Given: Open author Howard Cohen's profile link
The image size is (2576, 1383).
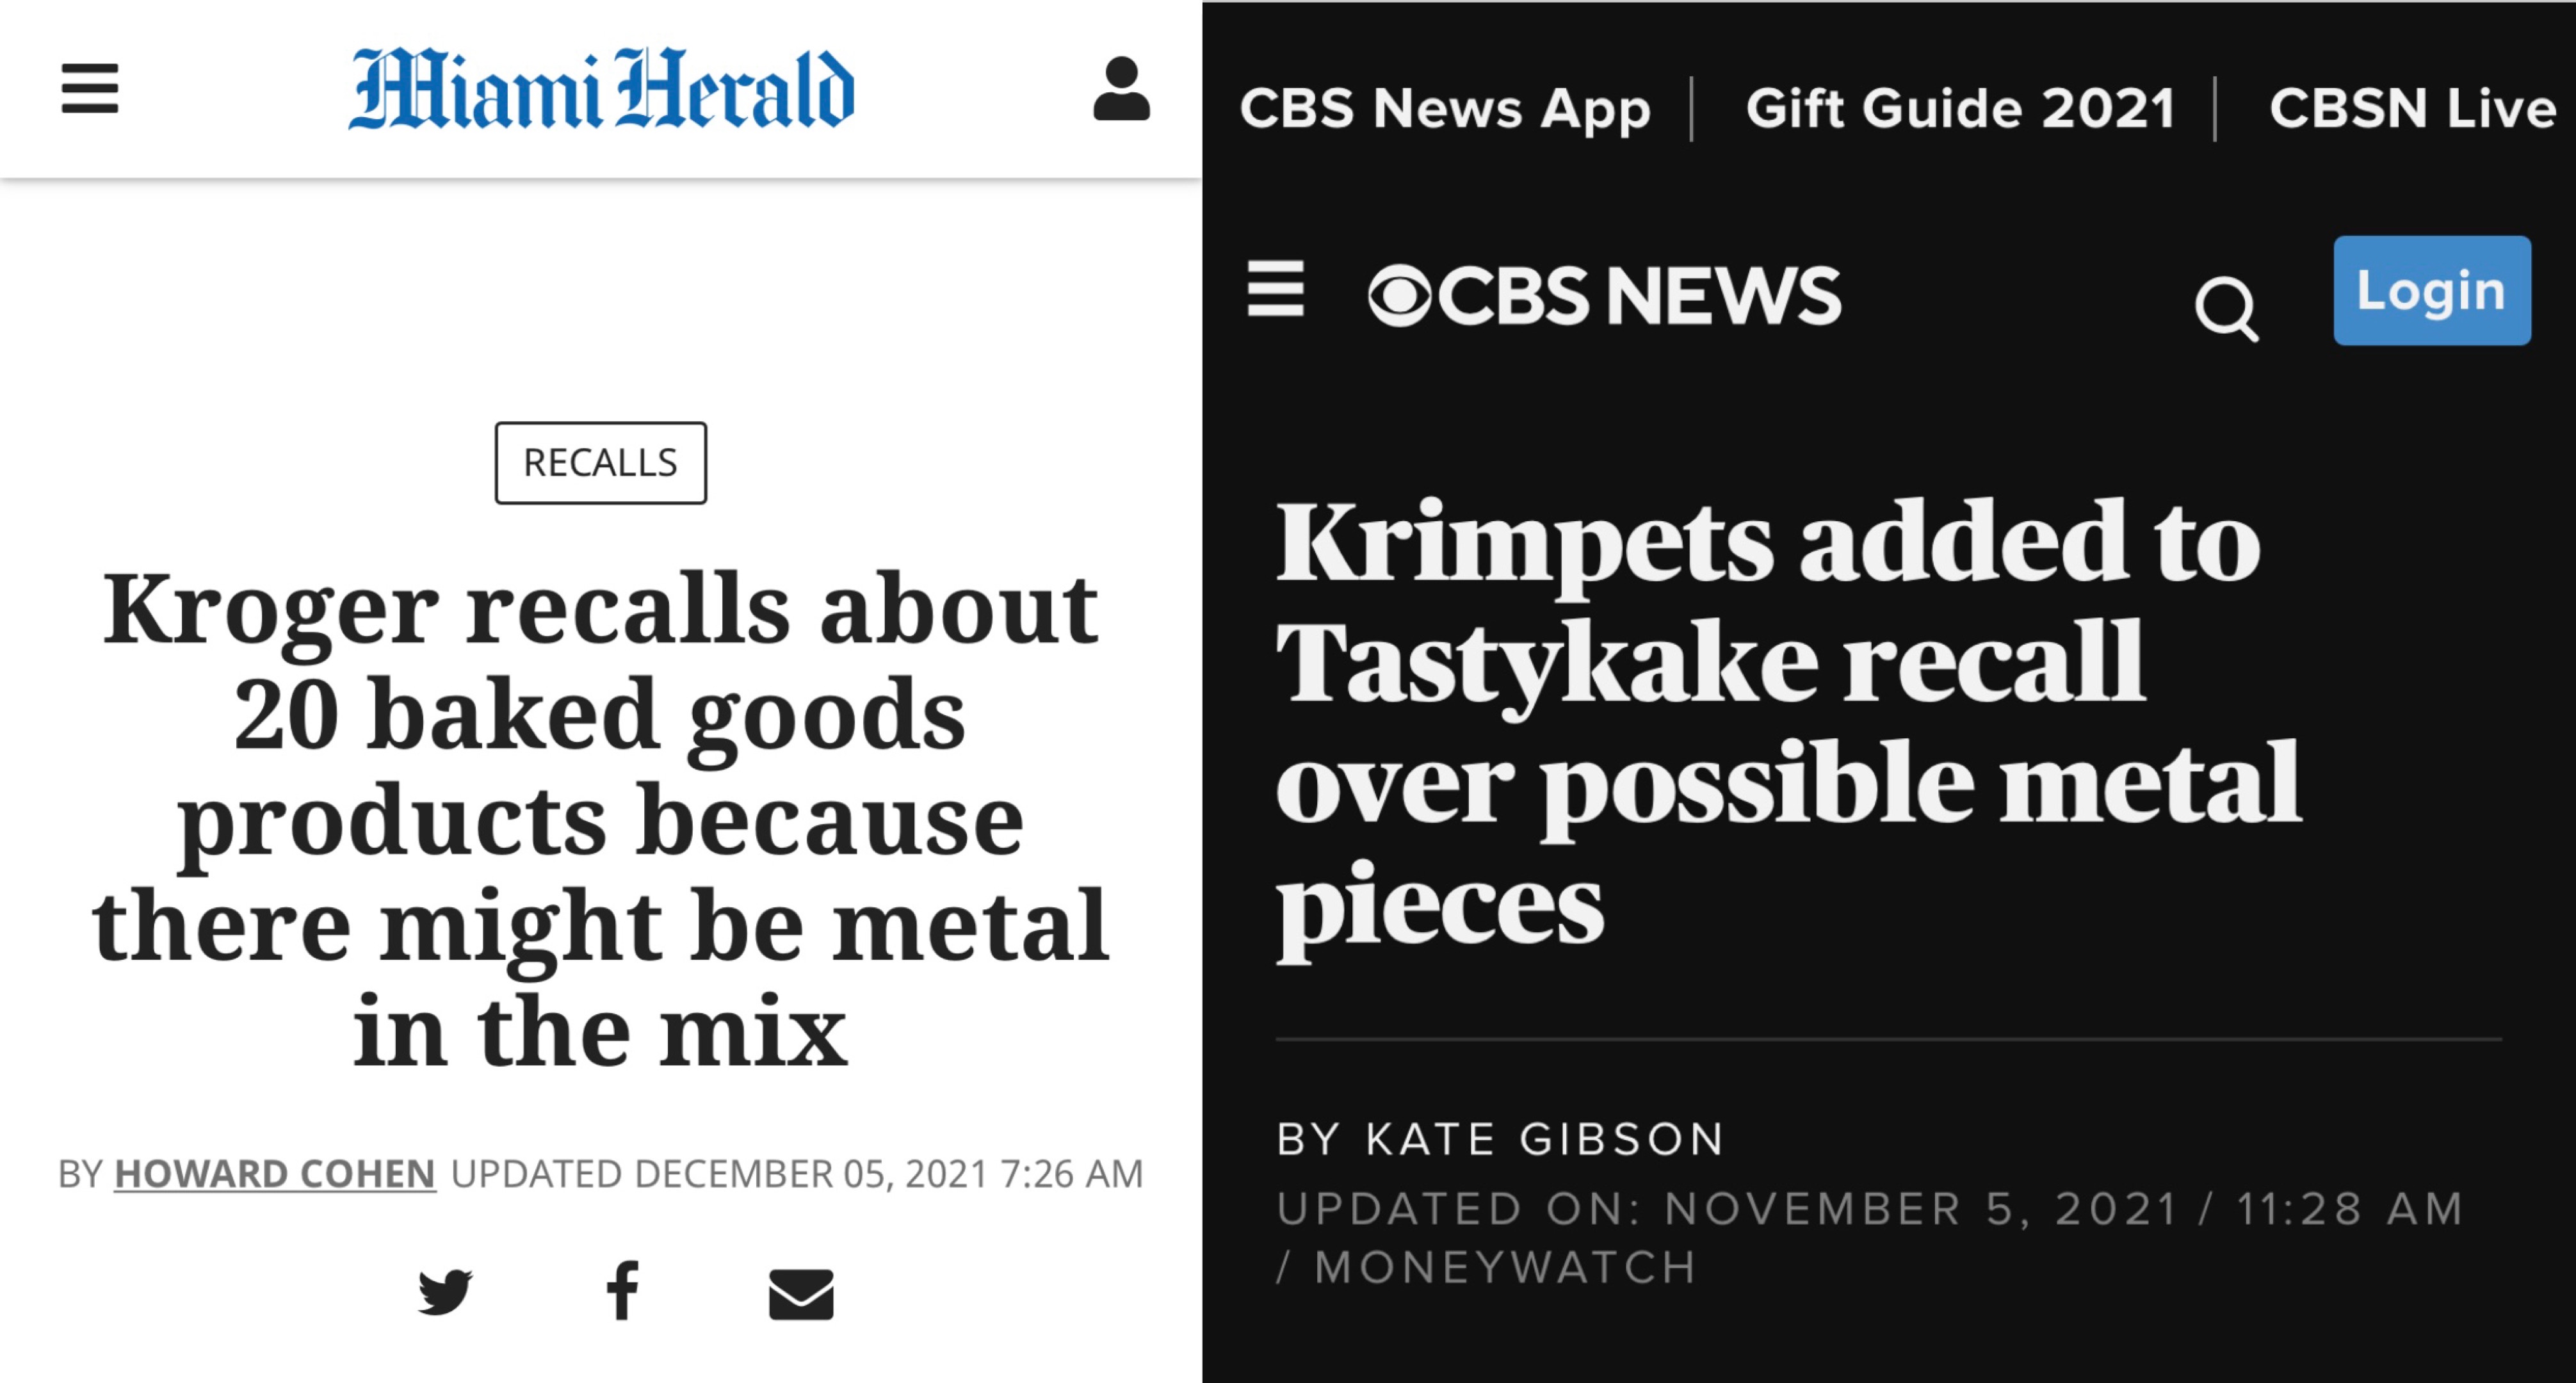Looking at the screenshot, I should [x=275, y=1173].
